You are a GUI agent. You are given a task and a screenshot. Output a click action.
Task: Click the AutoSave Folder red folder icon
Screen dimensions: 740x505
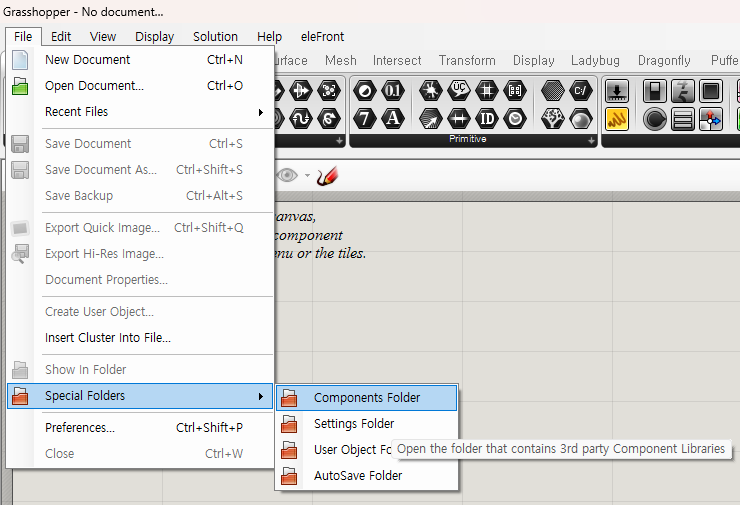pyautogui.click(x=289, y=476)
